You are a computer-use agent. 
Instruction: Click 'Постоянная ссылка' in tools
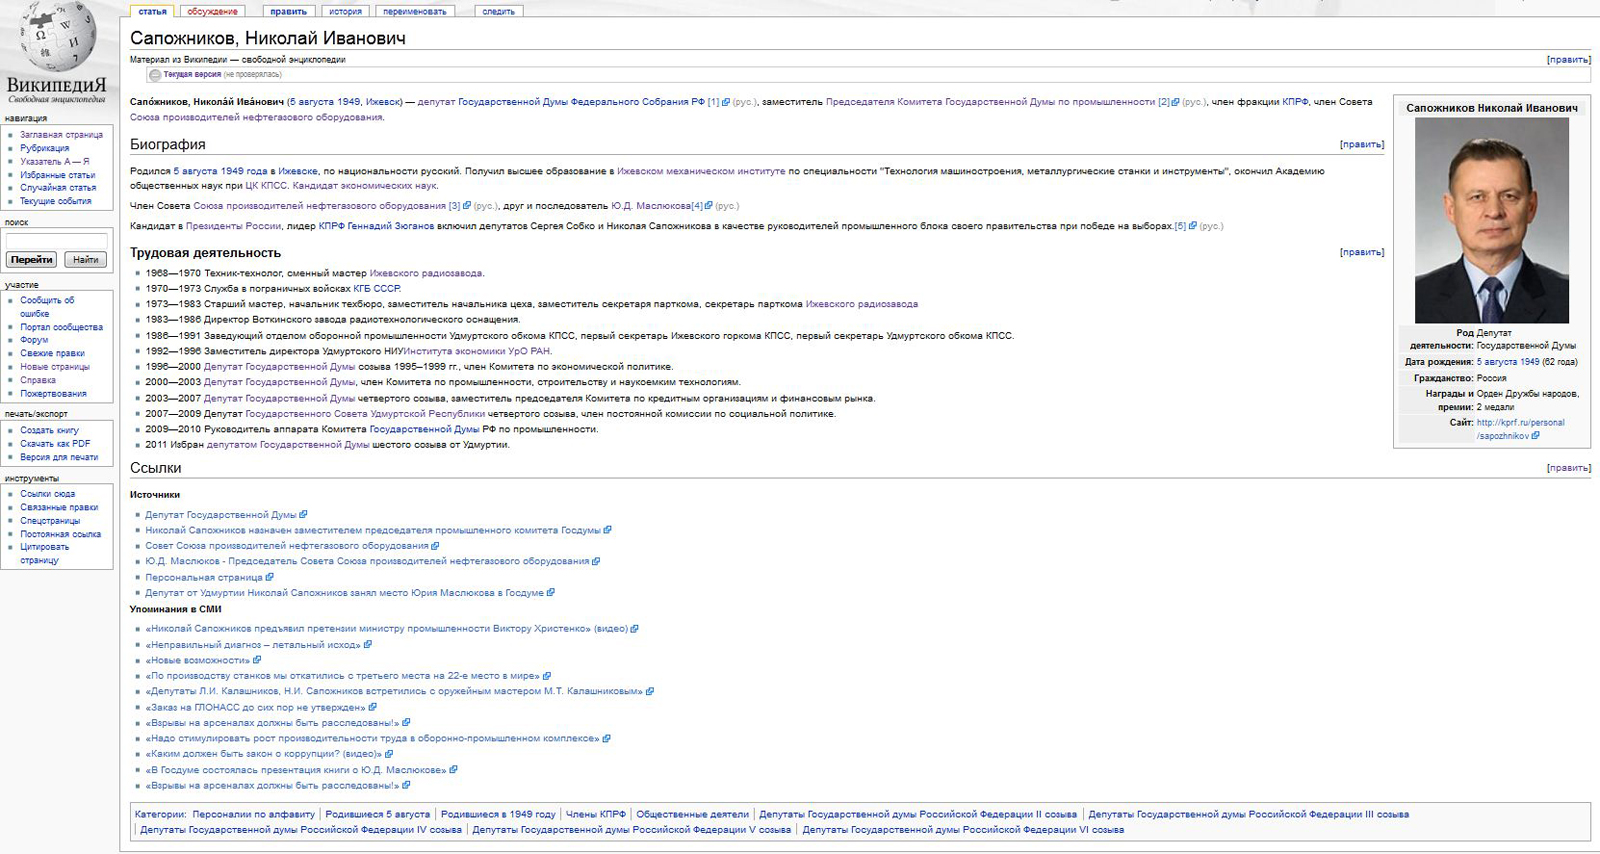click(x=60, y=534)
